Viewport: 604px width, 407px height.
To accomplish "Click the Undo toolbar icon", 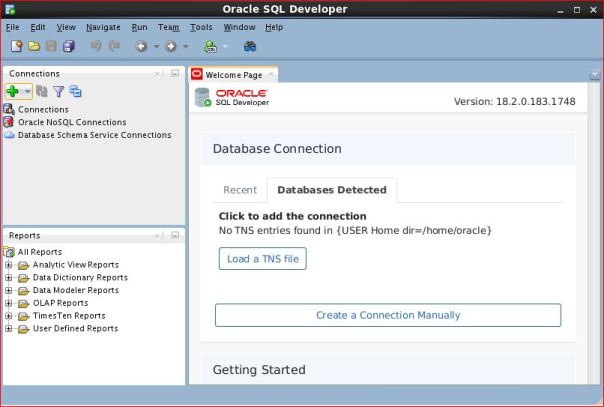I will click(x=96, y=46).
